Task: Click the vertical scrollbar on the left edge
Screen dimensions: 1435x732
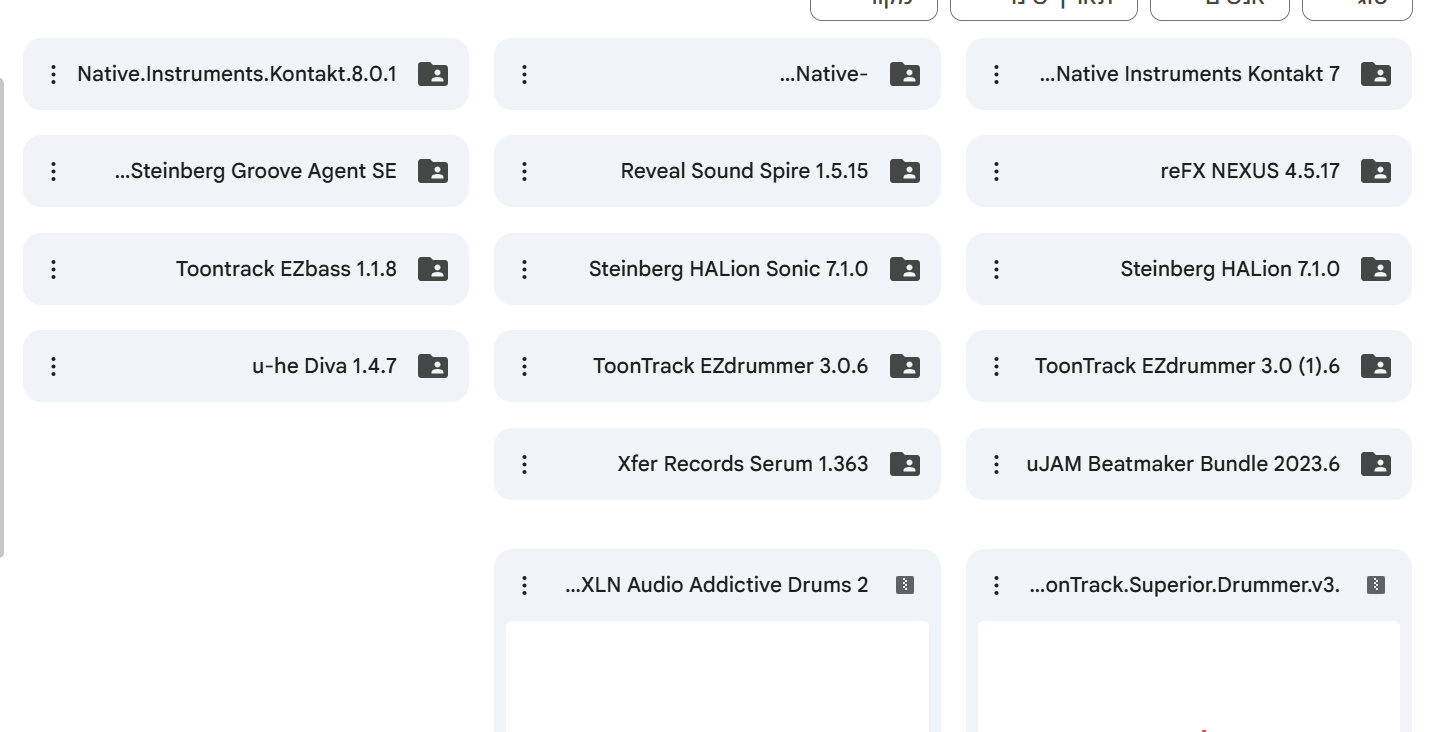Action: click(x=2, y=316)
